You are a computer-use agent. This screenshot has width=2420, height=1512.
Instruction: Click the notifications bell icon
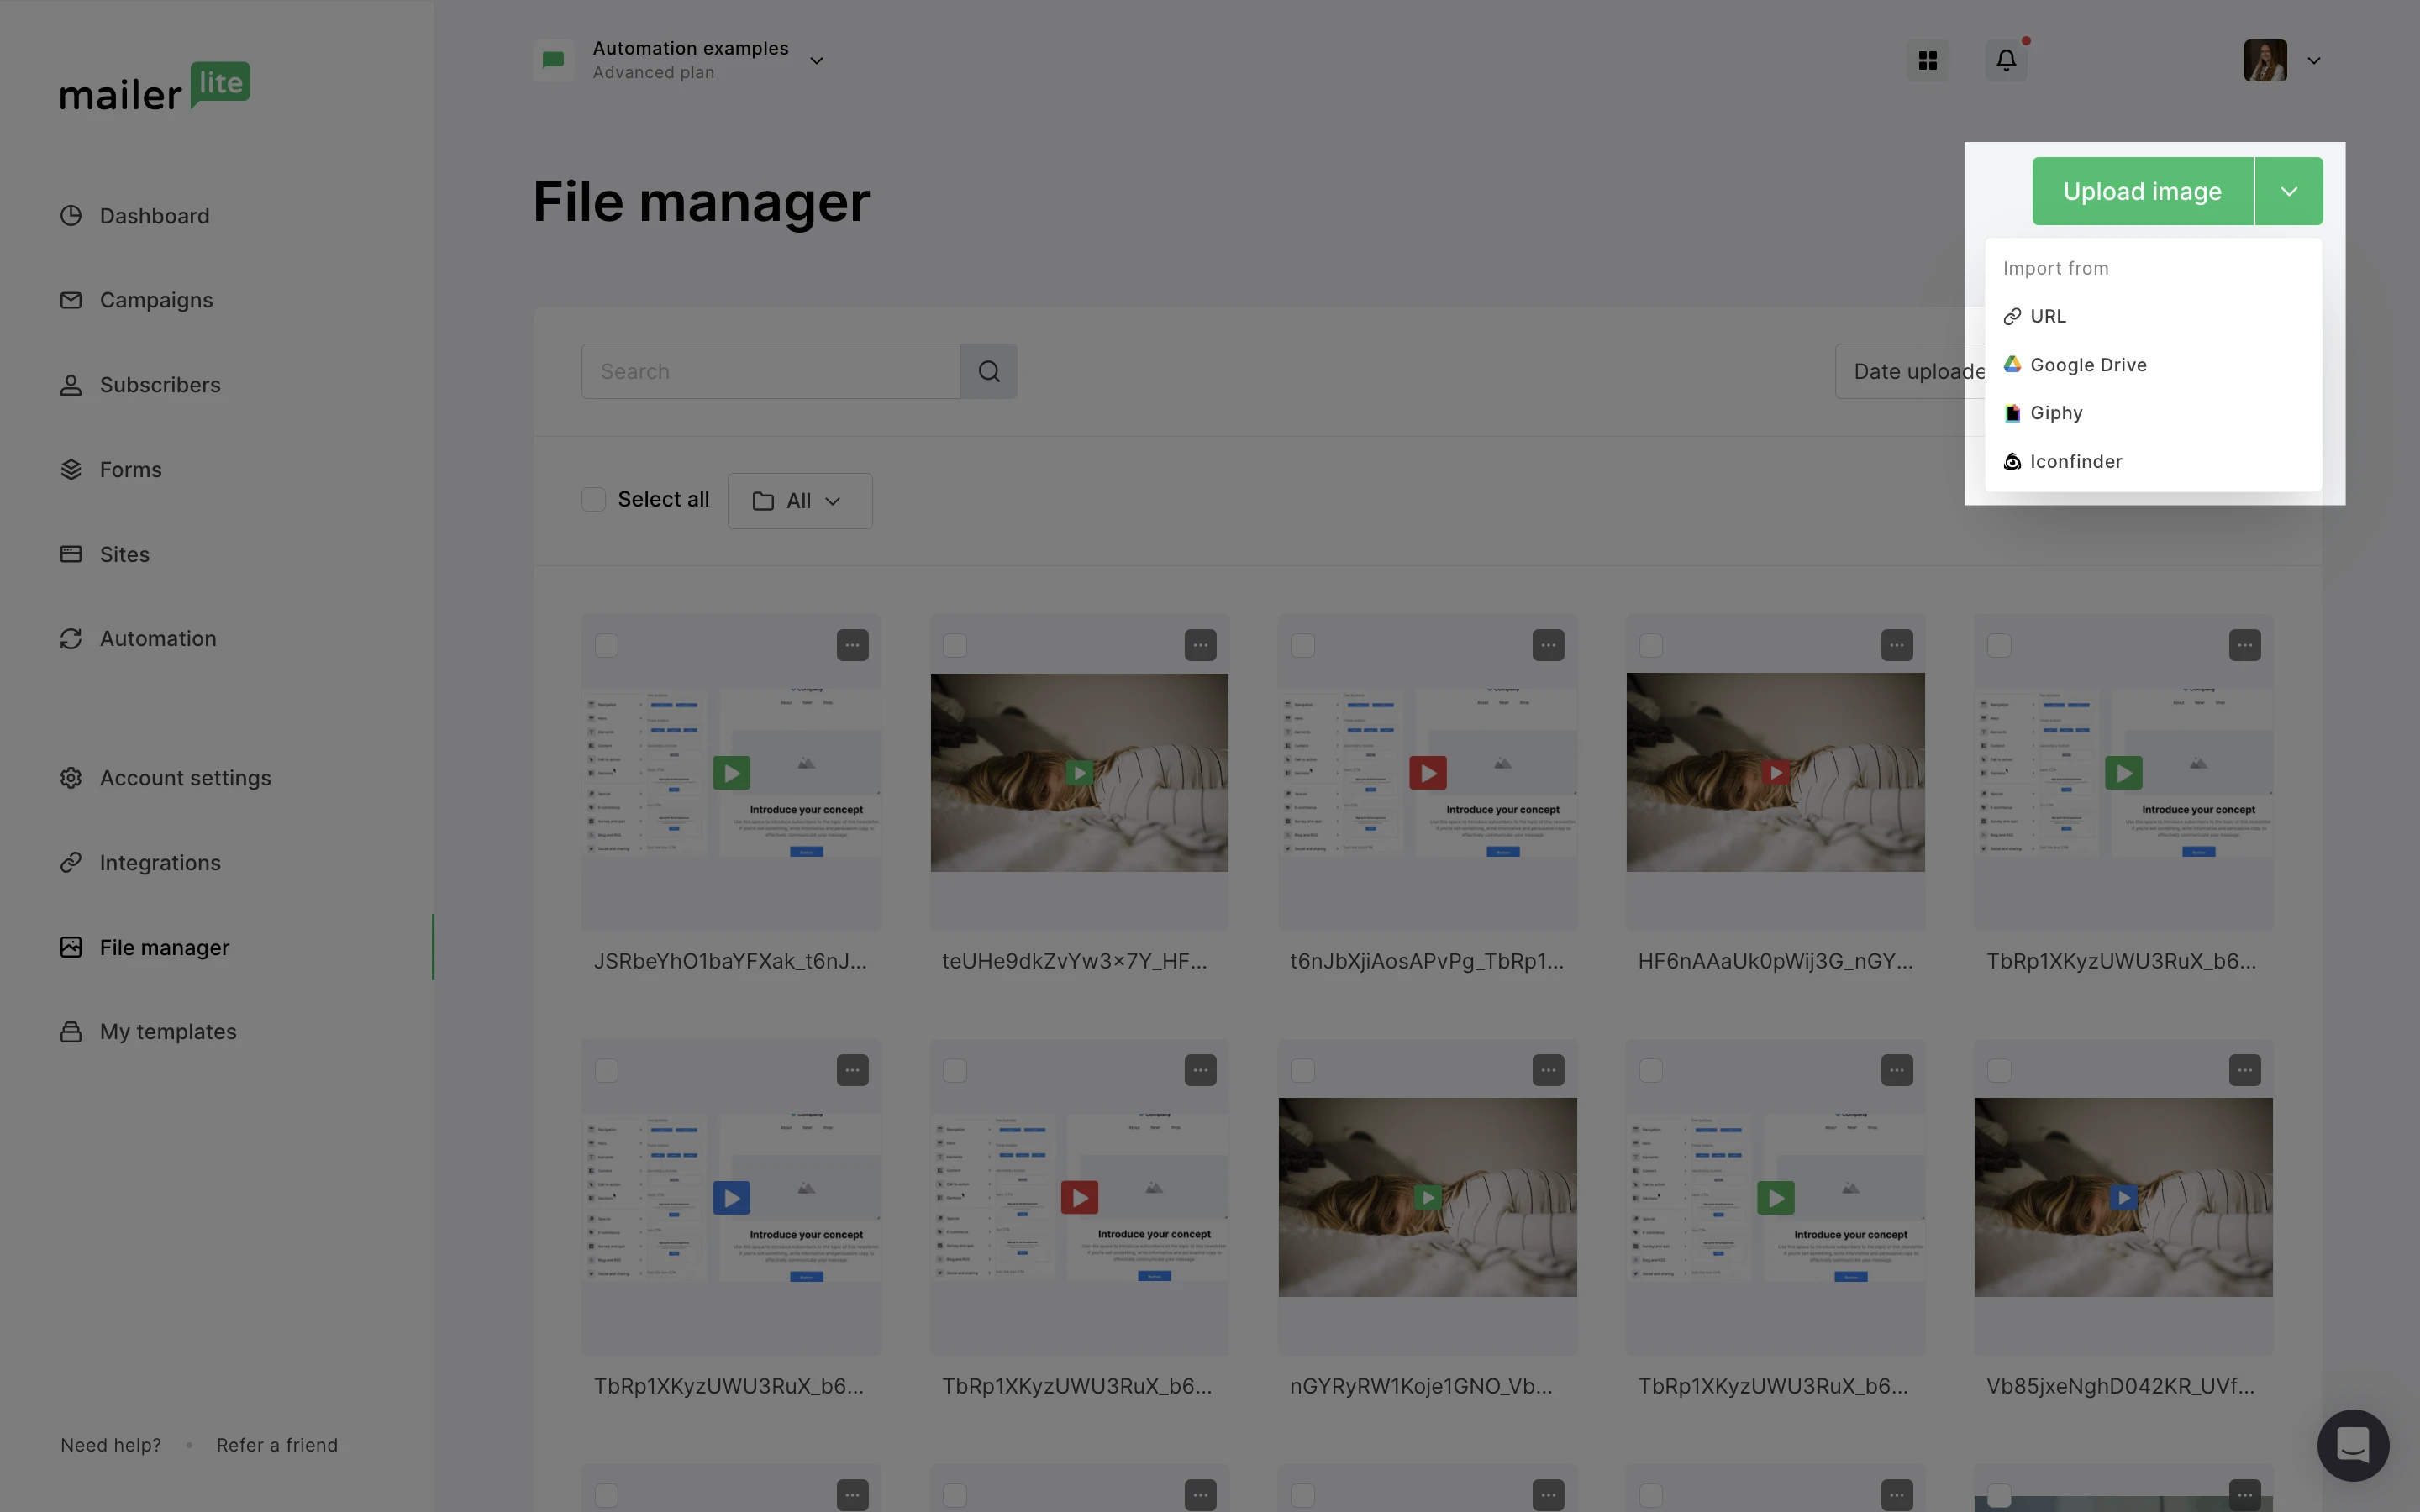[x=2005, y=61]
